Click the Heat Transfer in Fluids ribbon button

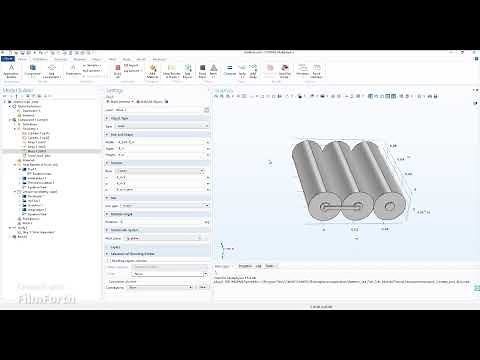point(171,71)
